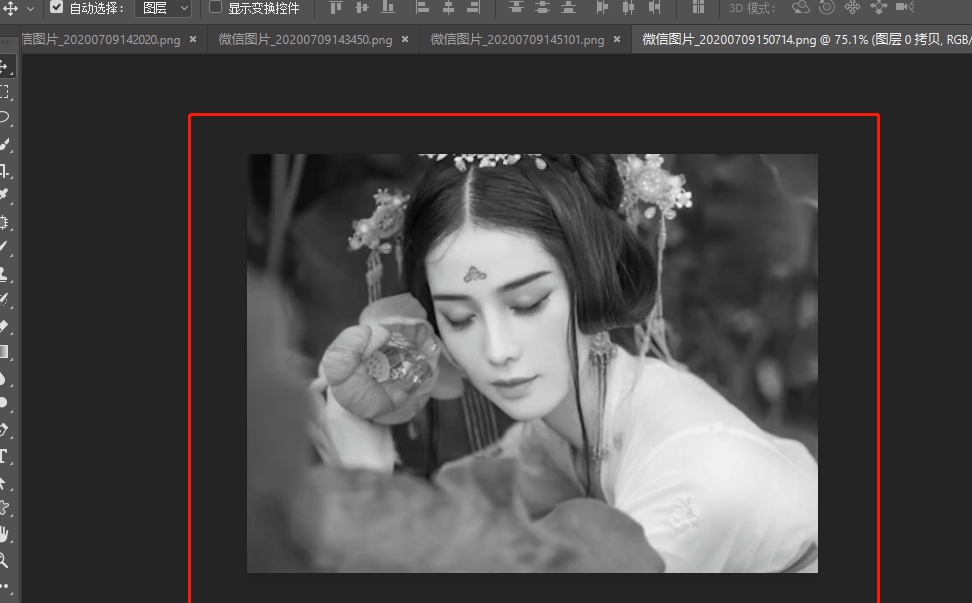This screenshot has height=603, width=972.
Task: Select the Lasso tool
Action: (4, 117)
